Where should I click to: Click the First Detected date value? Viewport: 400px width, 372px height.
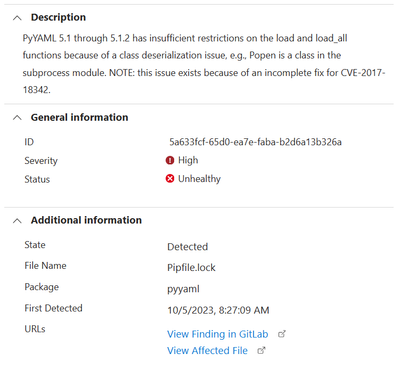(218, 310)
